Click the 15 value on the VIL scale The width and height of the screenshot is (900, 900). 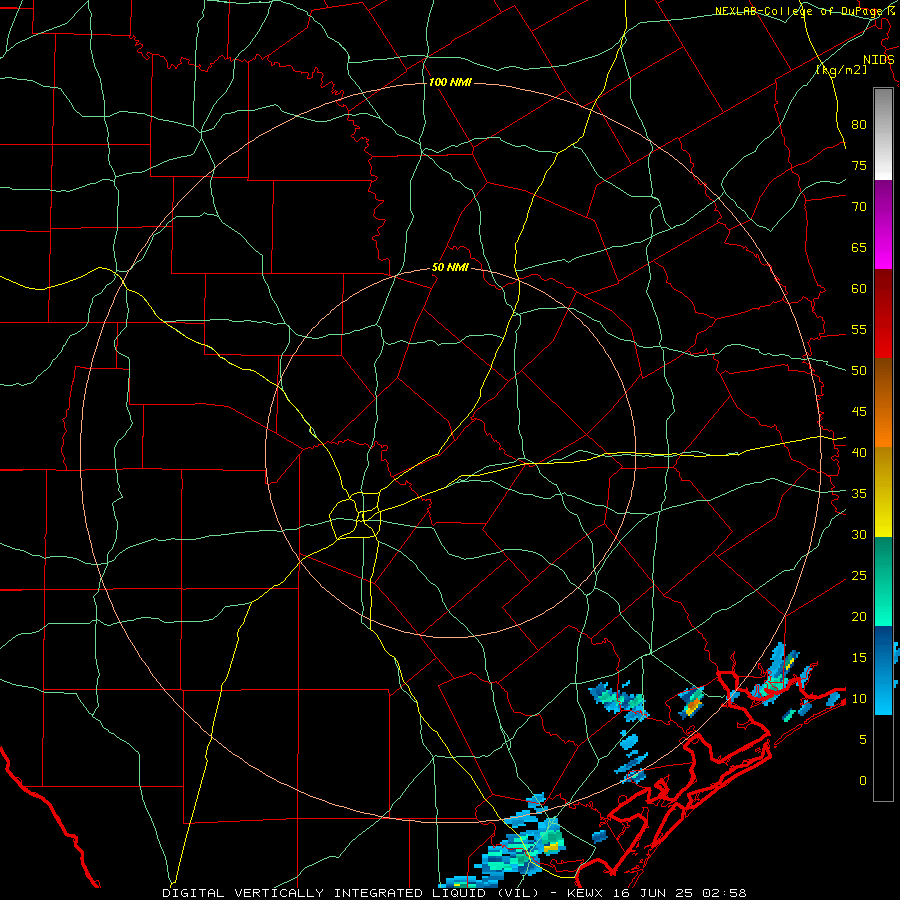tap(859, 658)
